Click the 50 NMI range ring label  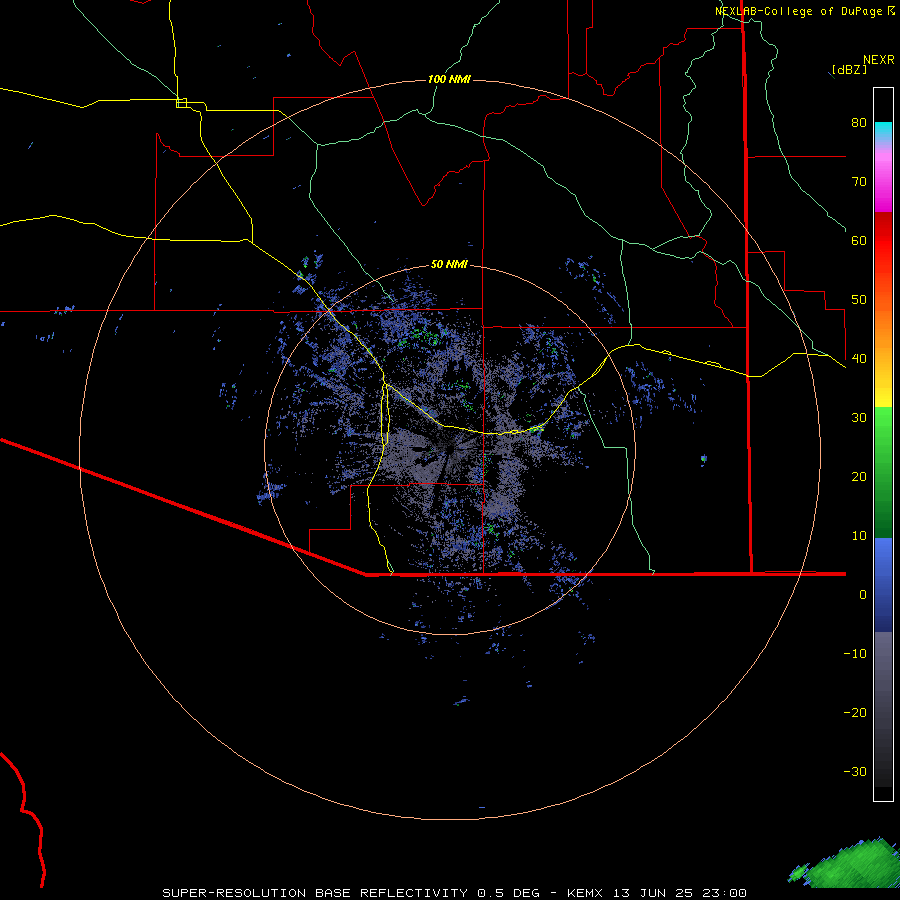pos(449,265)
